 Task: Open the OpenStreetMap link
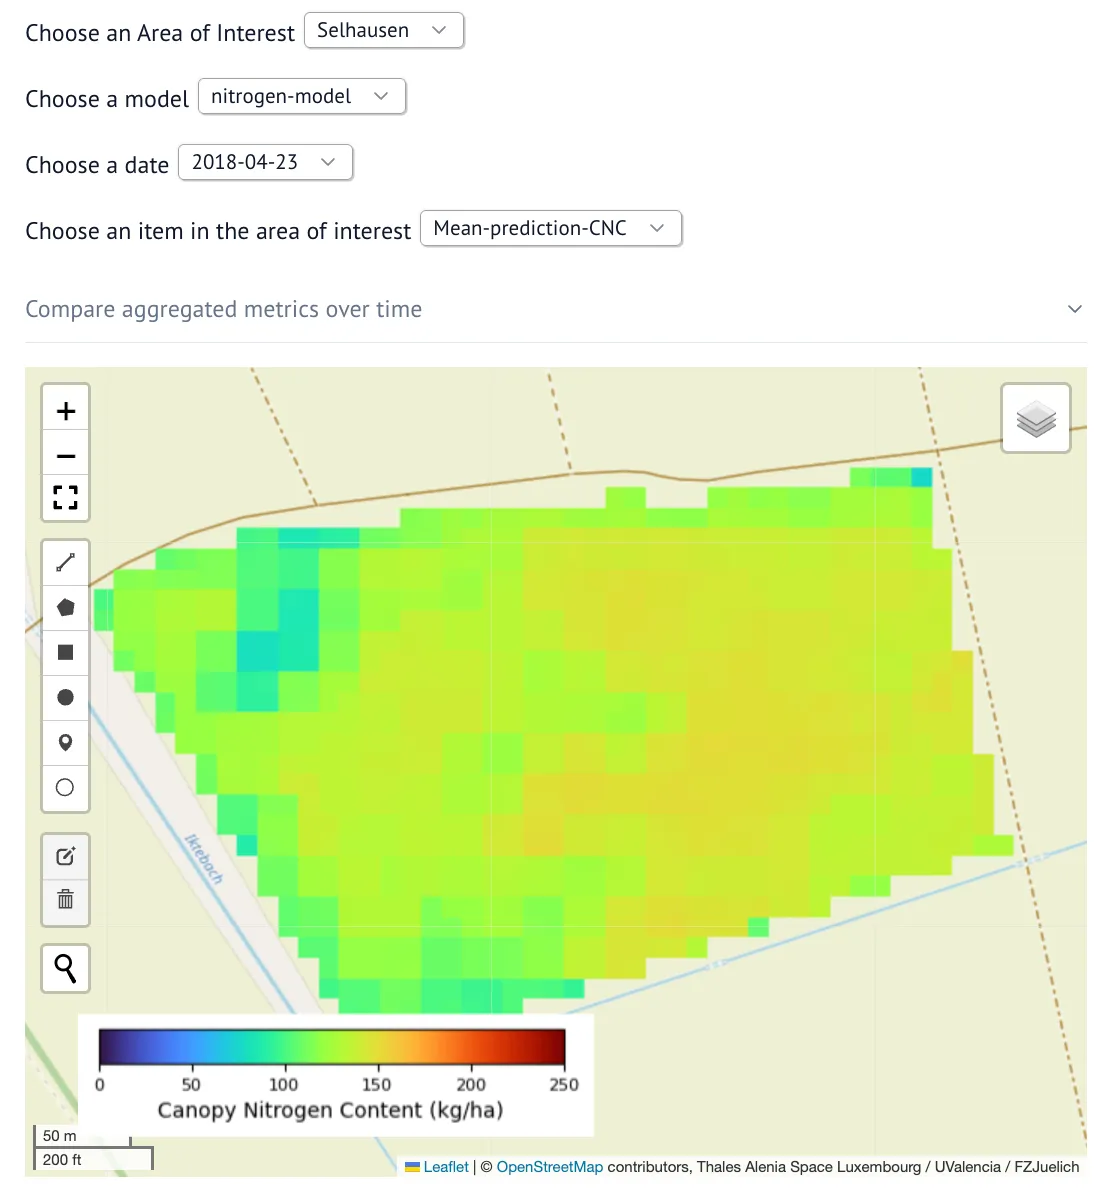click(550, 1167)
